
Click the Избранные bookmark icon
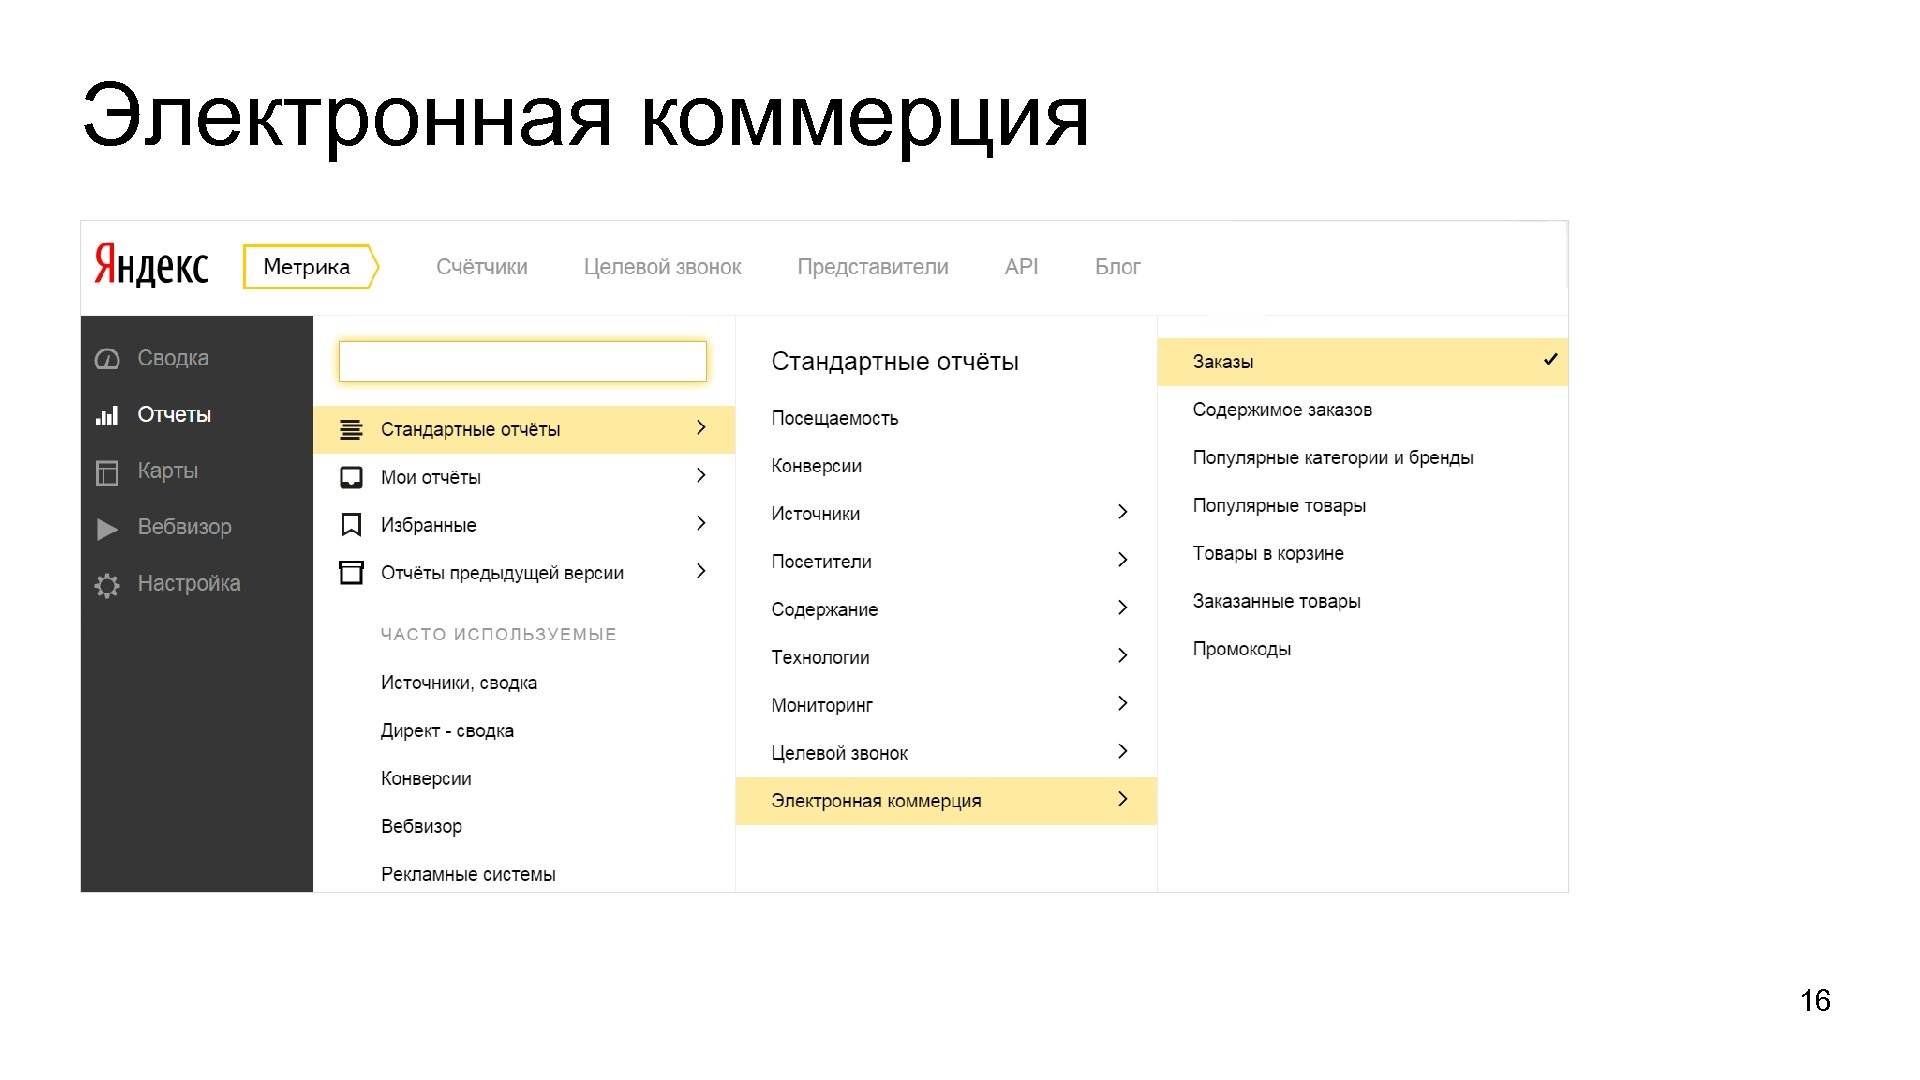[x=351, y=525]
